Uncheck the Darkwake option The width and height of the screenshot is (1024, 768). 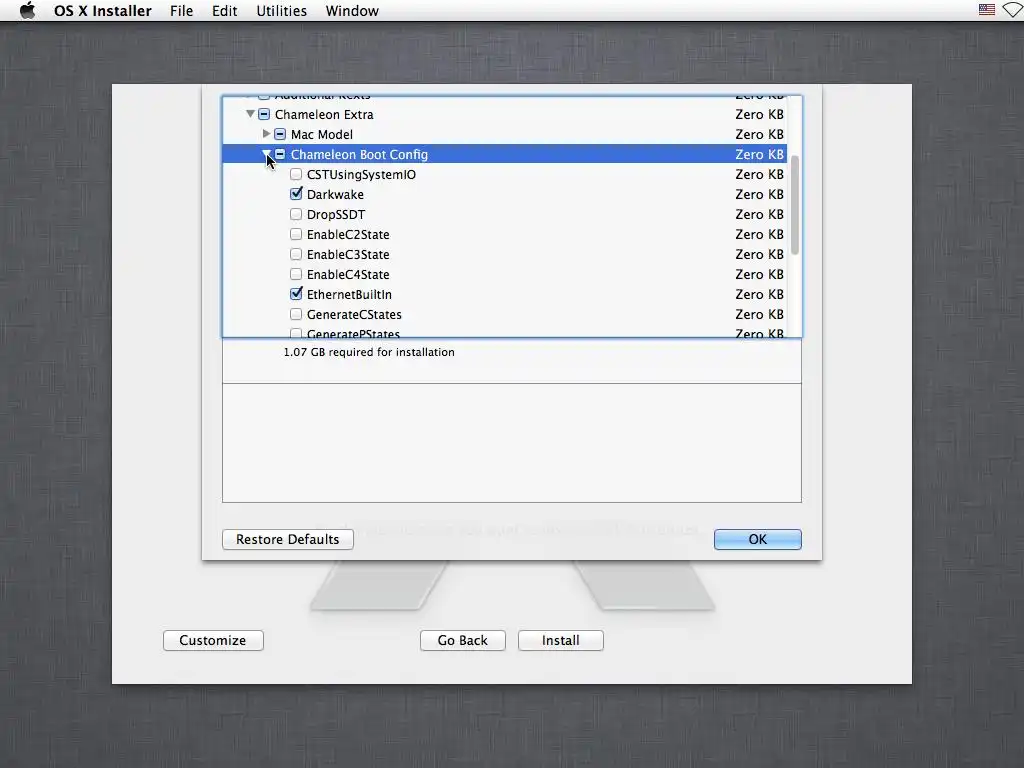(296, 194)
